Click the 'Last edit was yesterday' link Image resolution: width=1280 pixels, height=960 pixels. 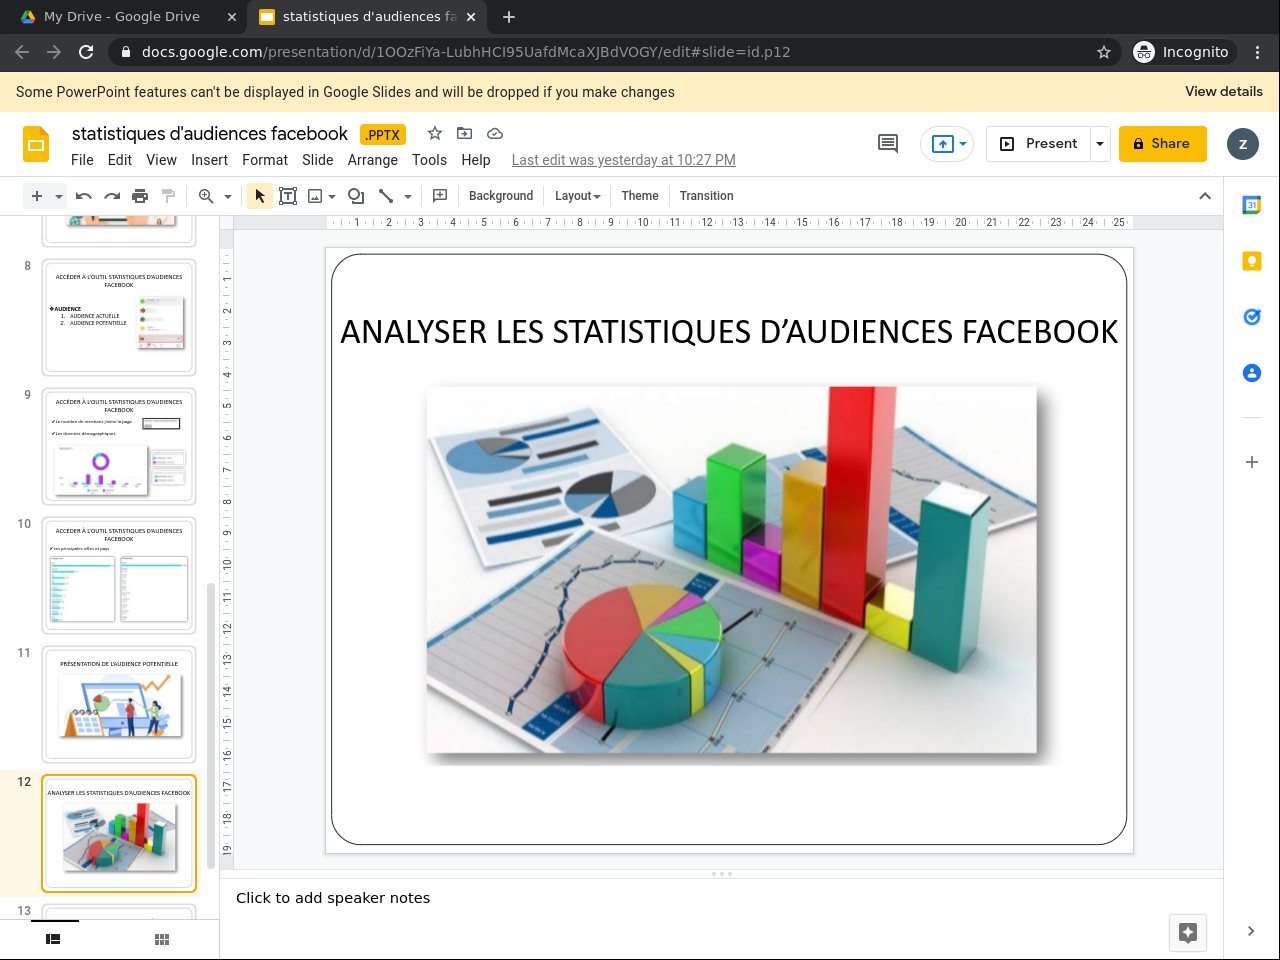click(624, 160)
